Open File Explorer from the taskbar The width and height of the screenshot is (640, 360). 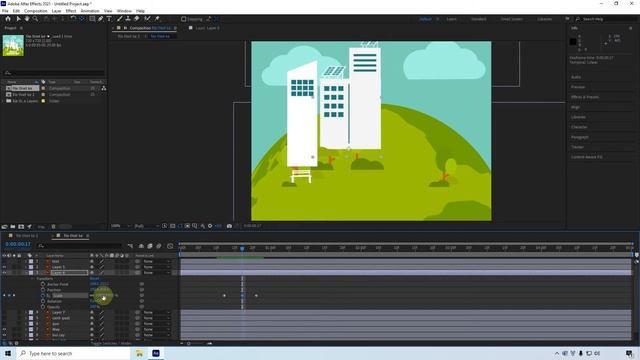click(x=140, y=353)
